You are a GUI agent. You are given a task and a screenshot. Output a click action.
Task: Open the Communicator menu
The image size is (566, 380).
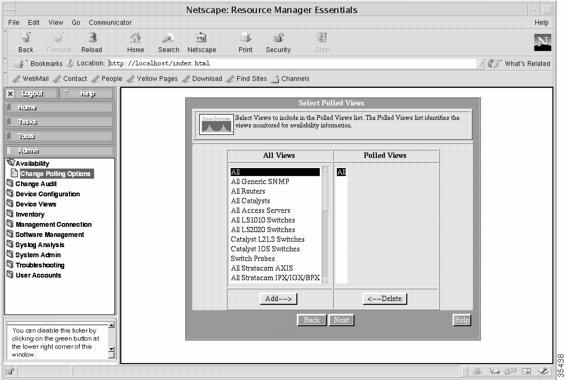tap(110, 22)
